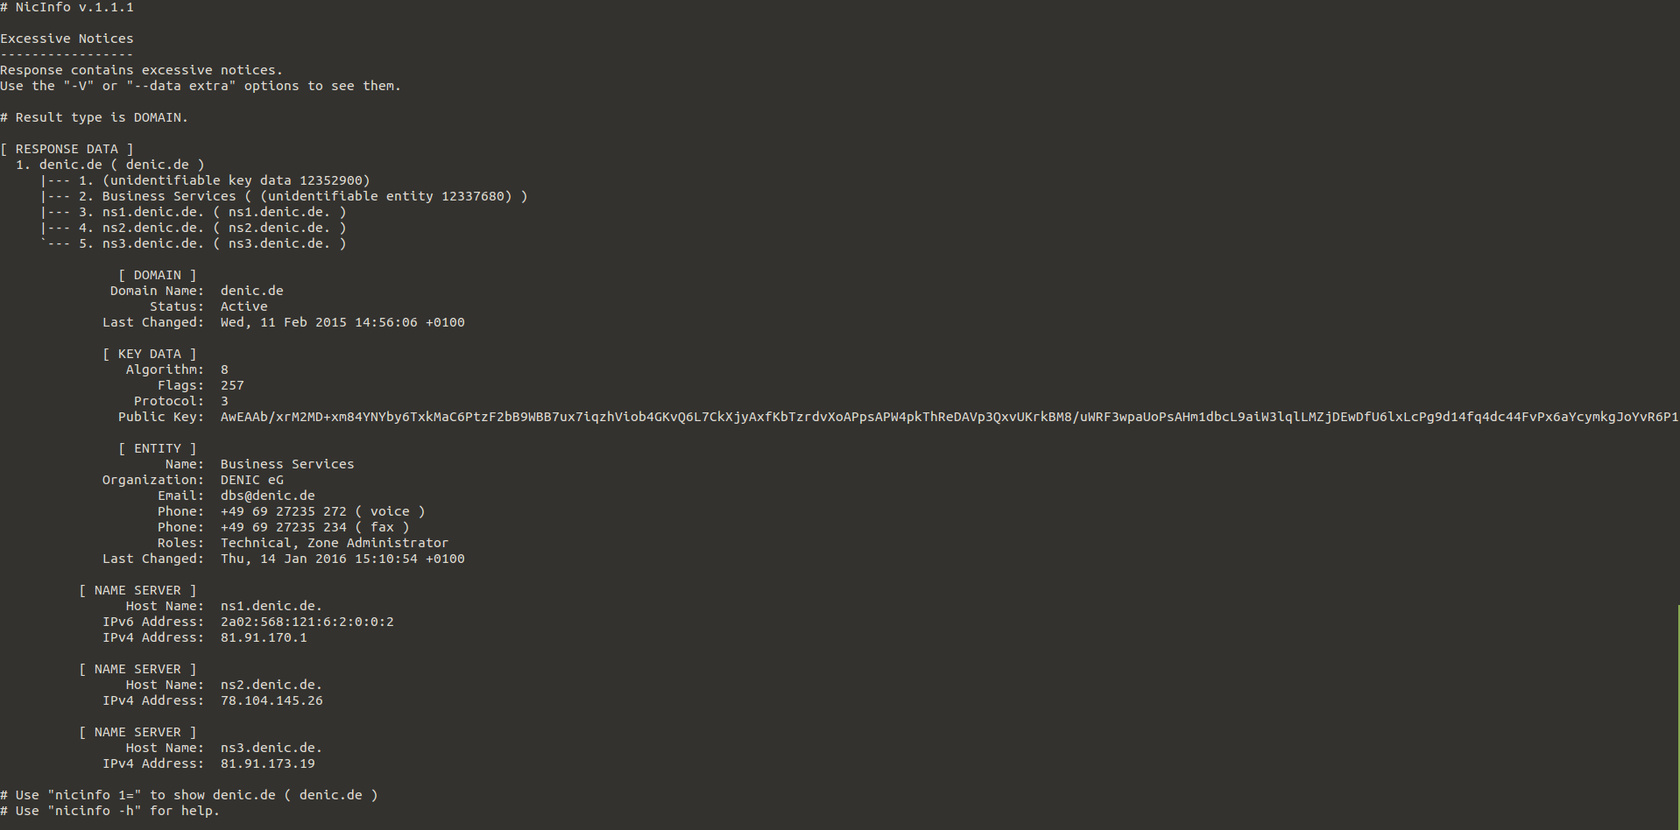
Task: Select IPv6 address 2a02:568:121:6:2:0:0:2
Action: pos(307,622)
